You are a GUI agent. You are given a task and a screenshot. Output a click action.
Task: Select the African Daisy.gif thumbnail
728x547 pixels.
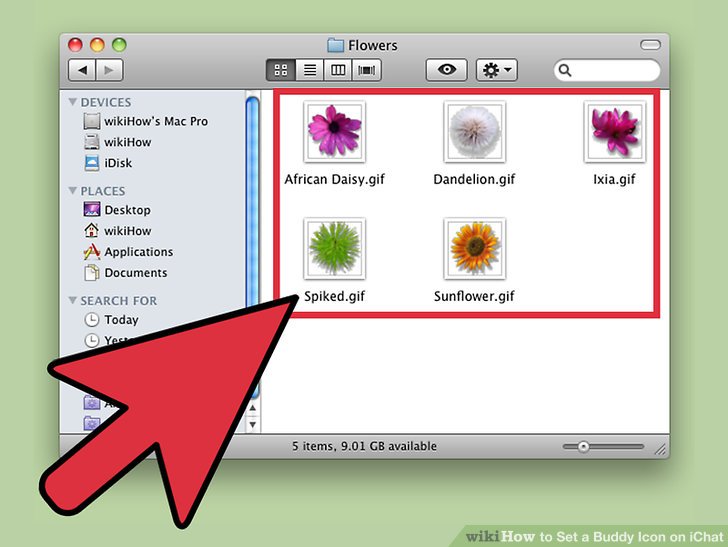[x=334, y=131]
